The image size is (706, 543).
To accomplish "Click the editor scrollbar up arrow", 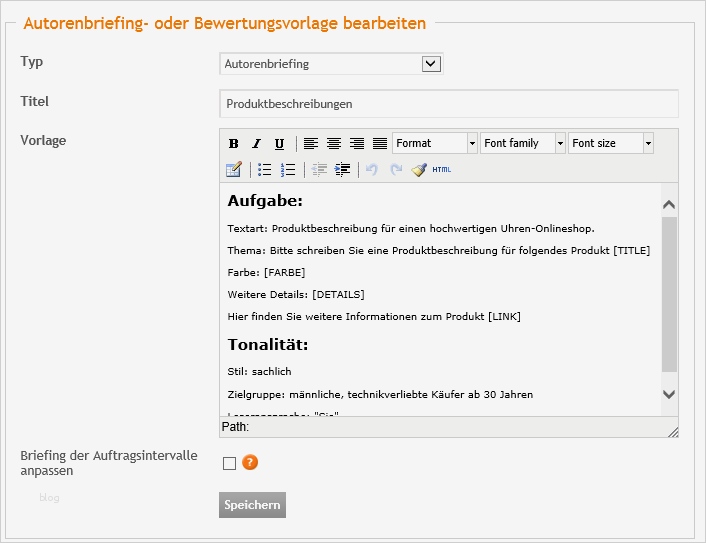I will click(669, 205).
